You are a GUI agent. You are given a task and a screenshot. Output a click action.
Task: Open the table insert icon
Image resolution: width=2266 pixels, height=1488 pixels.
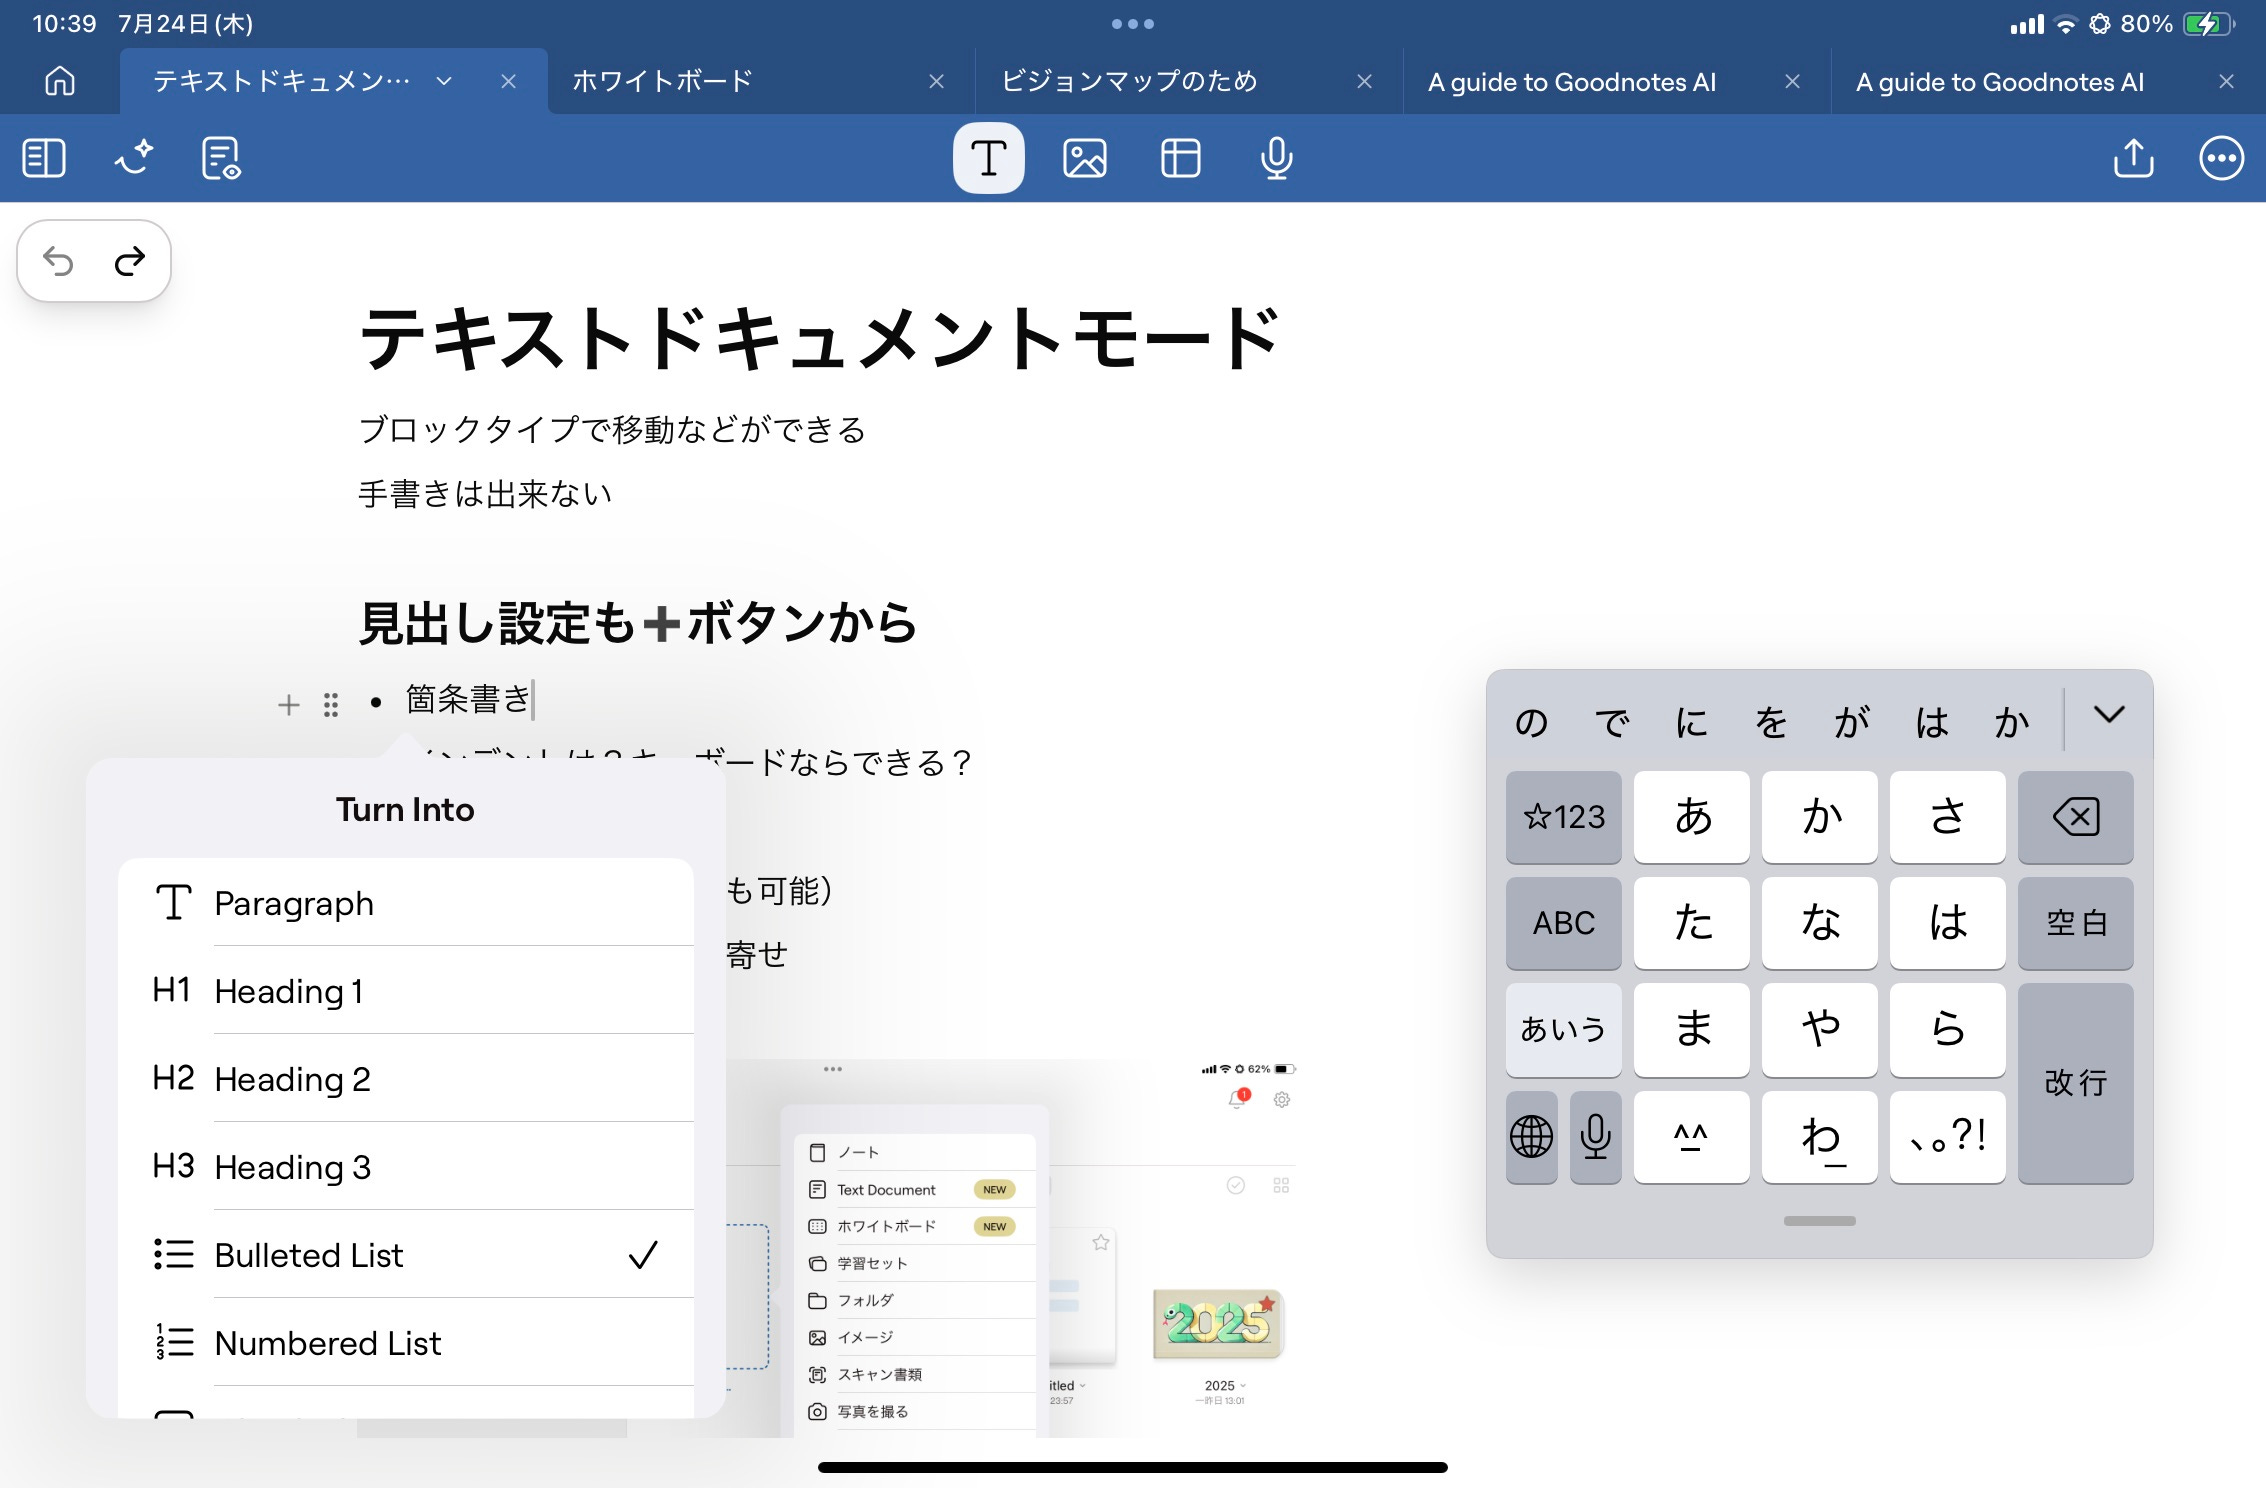click(x=1180, y=158)
